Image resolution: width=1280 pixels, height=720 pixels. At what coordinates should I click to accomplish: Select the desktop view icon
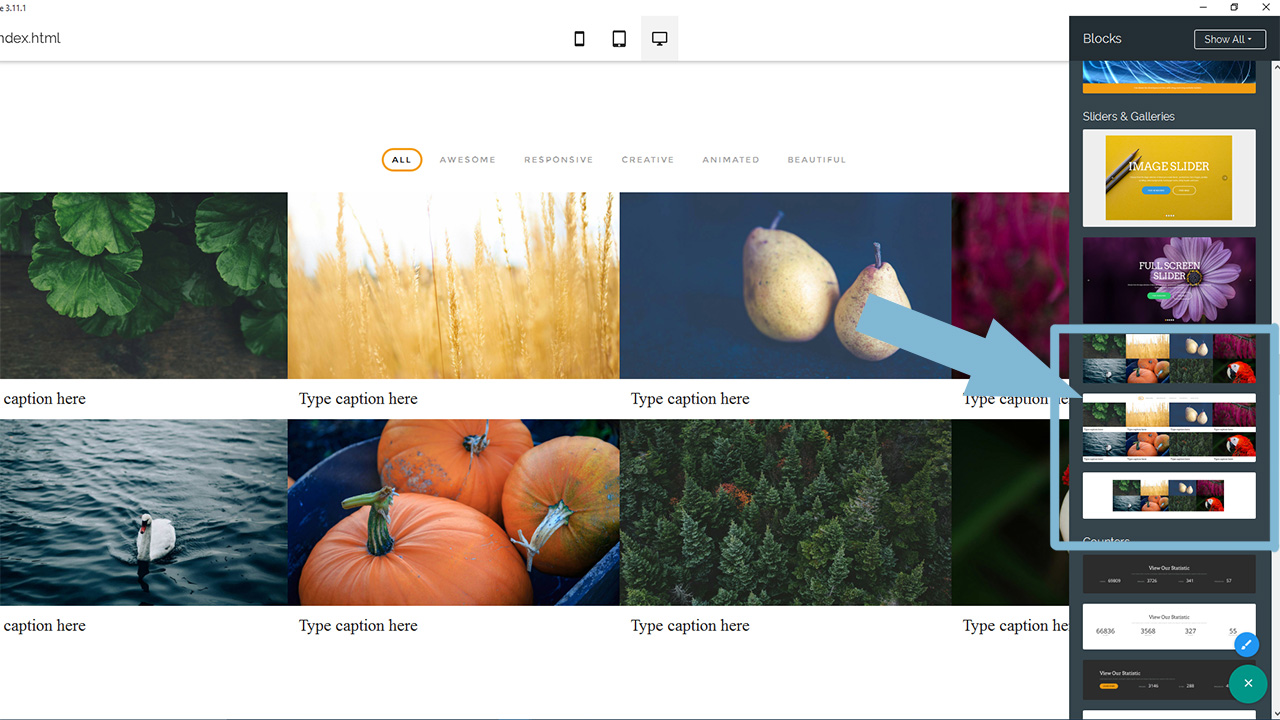click(659, 39)
